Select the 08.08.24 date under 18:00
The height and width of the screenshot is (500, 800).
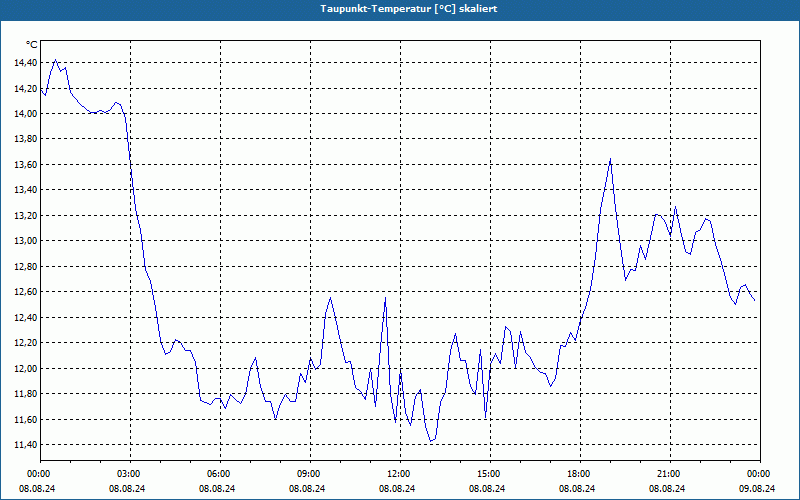coord(578,488)
